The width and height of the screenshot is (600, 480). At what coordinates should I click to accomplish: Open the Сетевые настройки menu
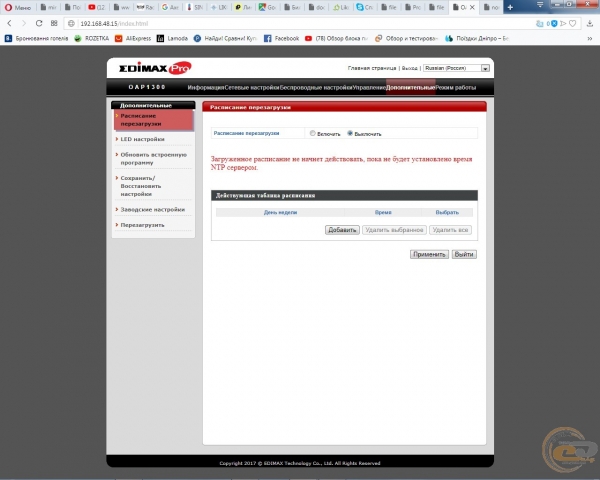pos(251,87)
